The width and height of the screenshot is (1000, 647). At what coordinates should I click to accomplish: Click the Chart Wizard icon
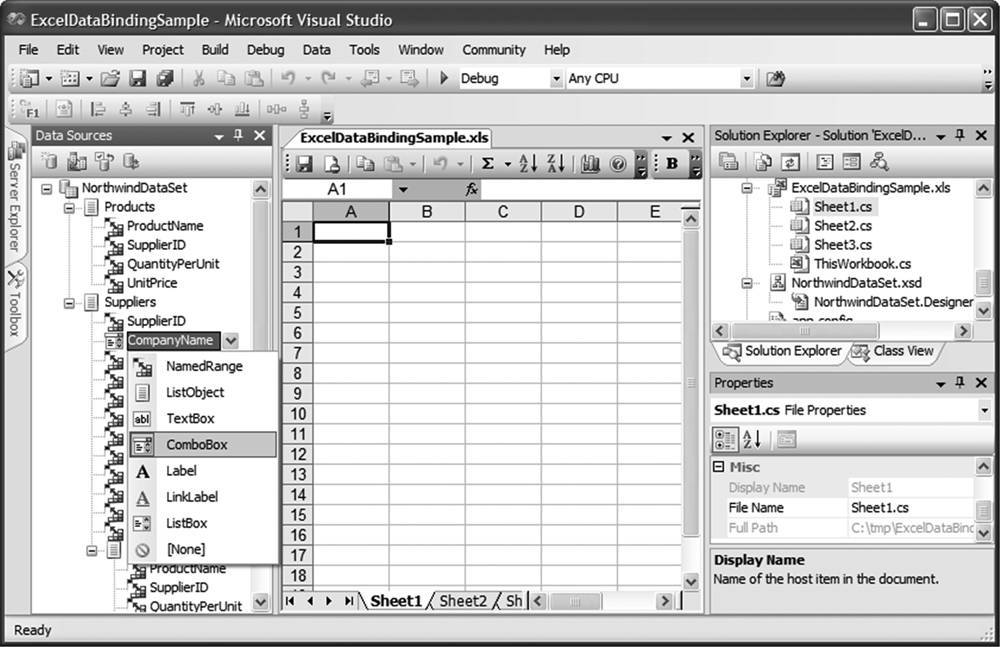[591, 164]
